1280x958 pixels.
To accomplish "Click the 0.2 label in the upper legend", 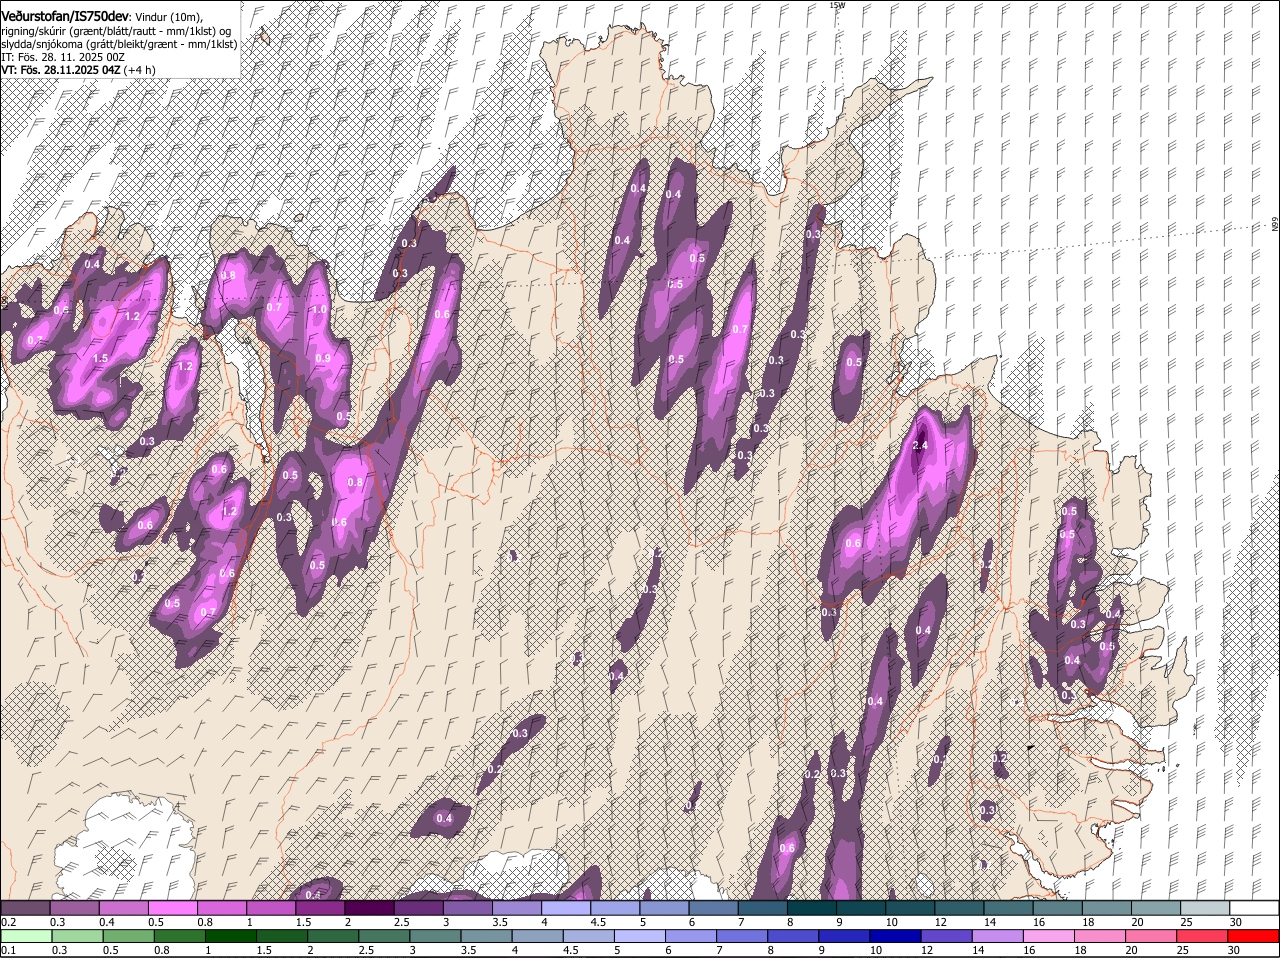I will pos(8,921).
